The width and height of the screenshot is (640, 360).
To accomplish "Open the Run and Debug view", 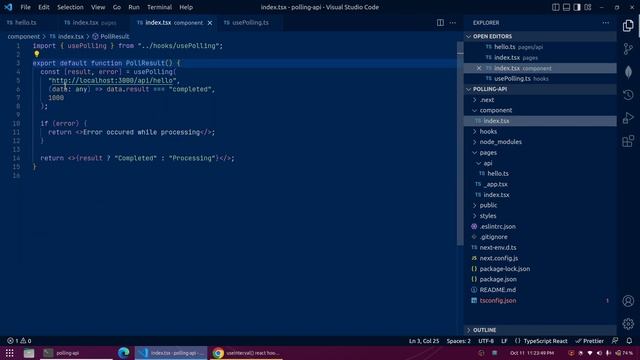I will (628, 118).
